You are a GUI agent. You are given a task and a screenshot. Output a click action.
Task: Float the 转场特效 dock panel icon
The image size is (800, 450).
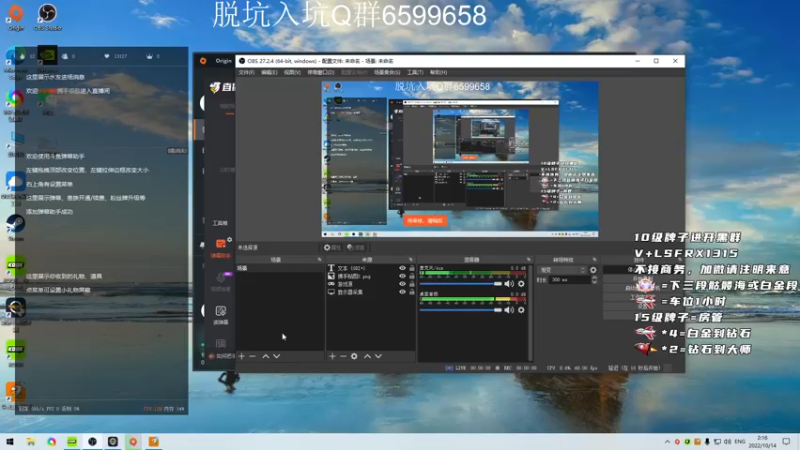coord(594,260)
